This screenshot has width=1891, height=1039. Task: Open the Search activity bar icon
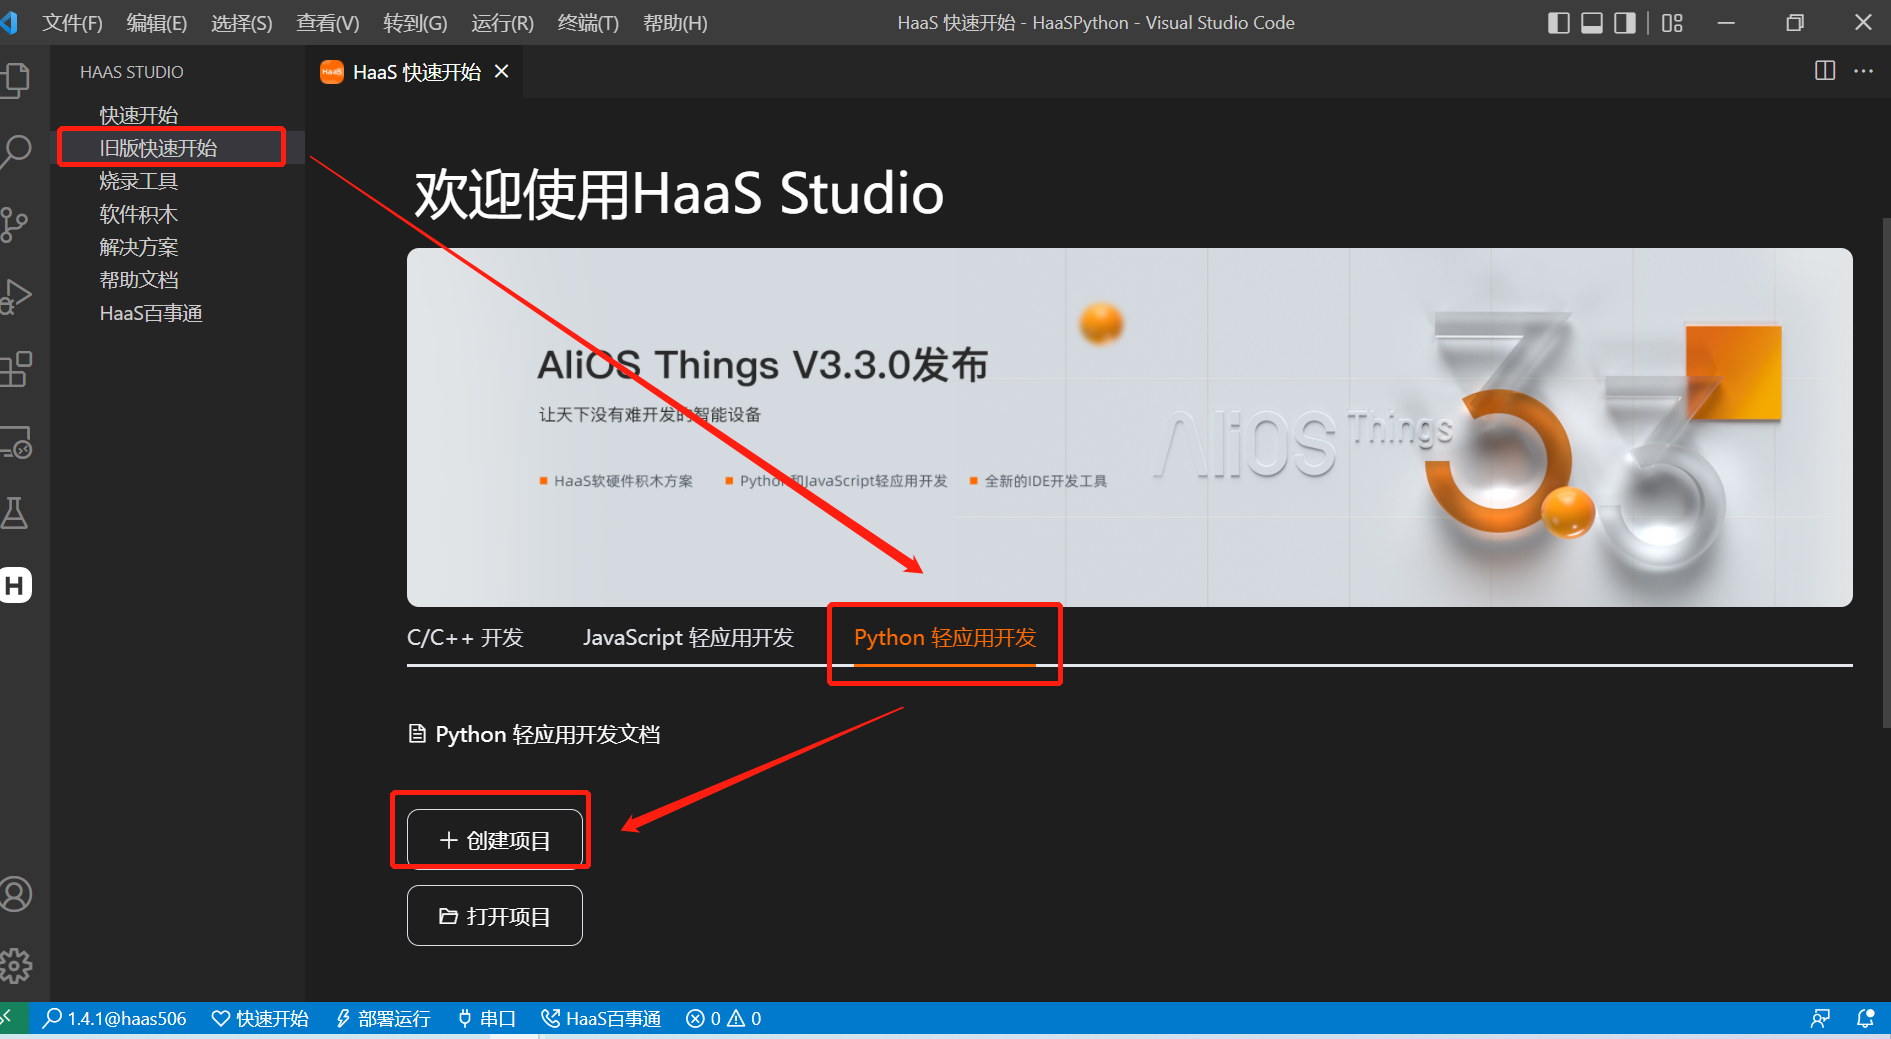(x=16, y=152)
